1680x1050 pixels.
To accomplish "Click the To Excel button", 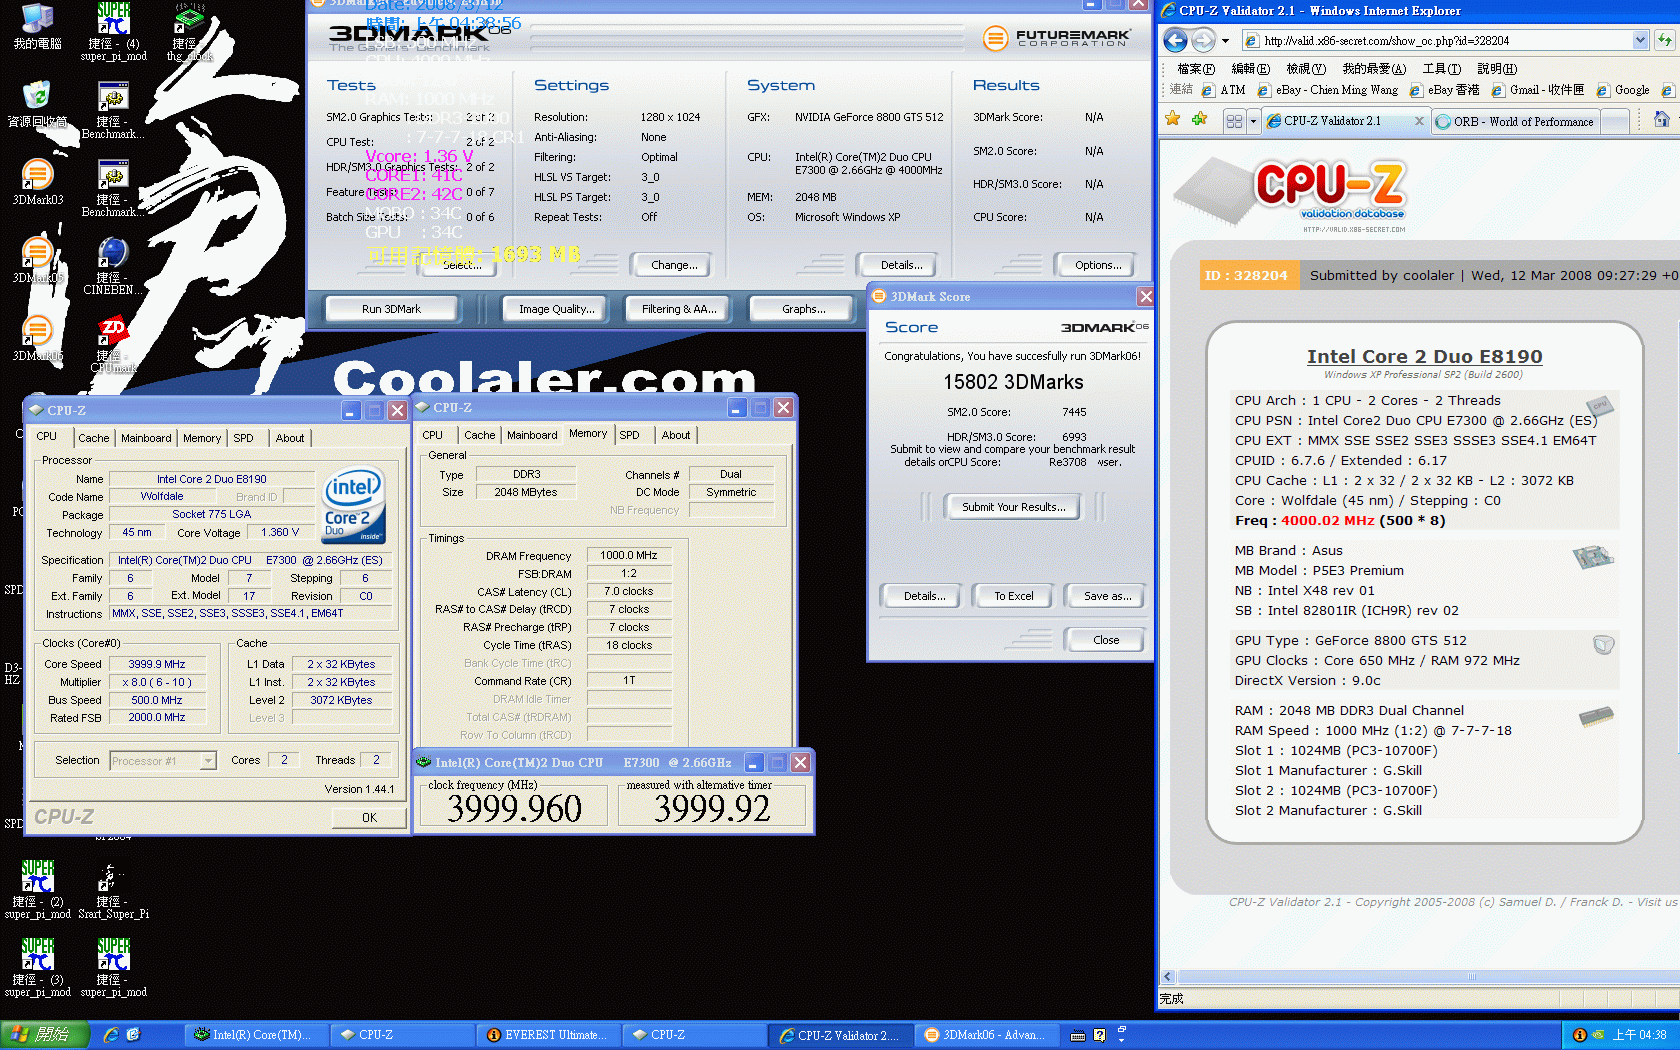I will click(x=1014, y=596).
